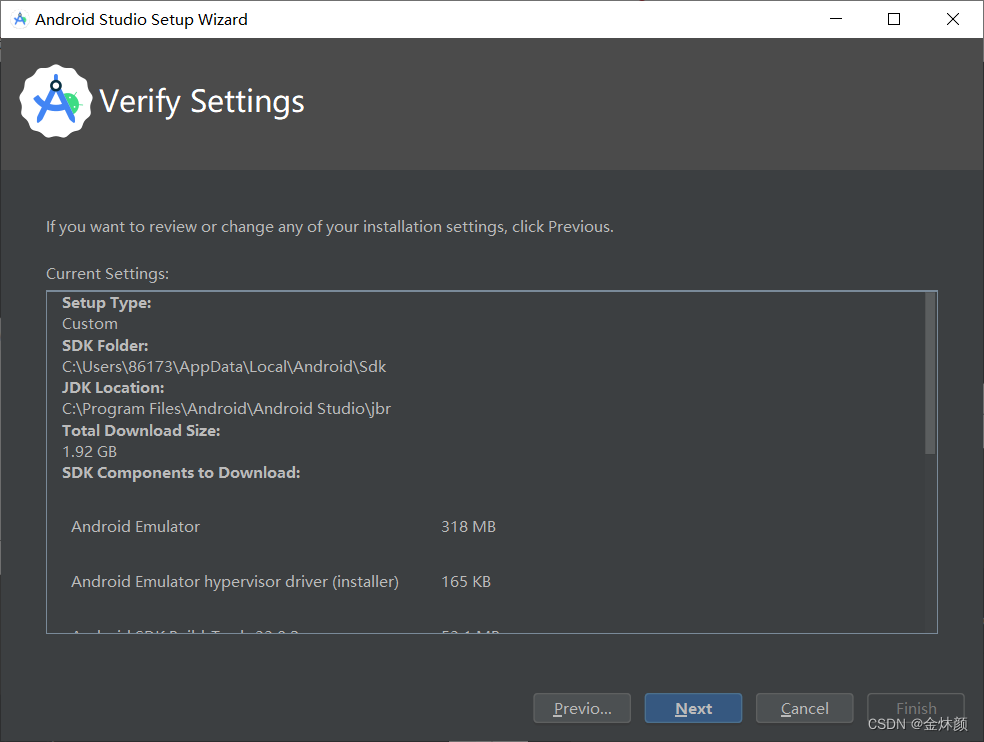
Task: Click the Next button
Action: [693, 708]
